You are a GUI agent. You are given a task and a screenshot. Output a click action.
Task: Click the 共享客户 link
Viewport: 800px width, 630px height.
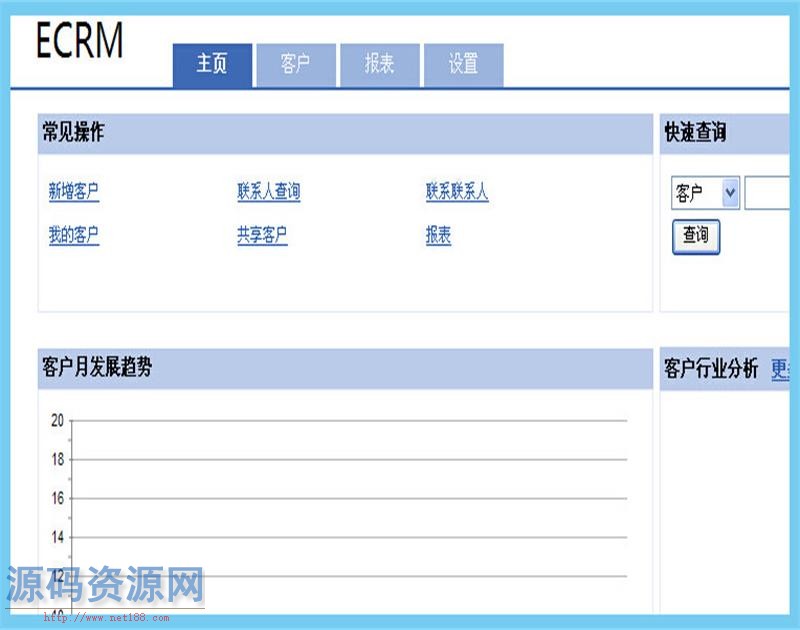click(262, 235)
